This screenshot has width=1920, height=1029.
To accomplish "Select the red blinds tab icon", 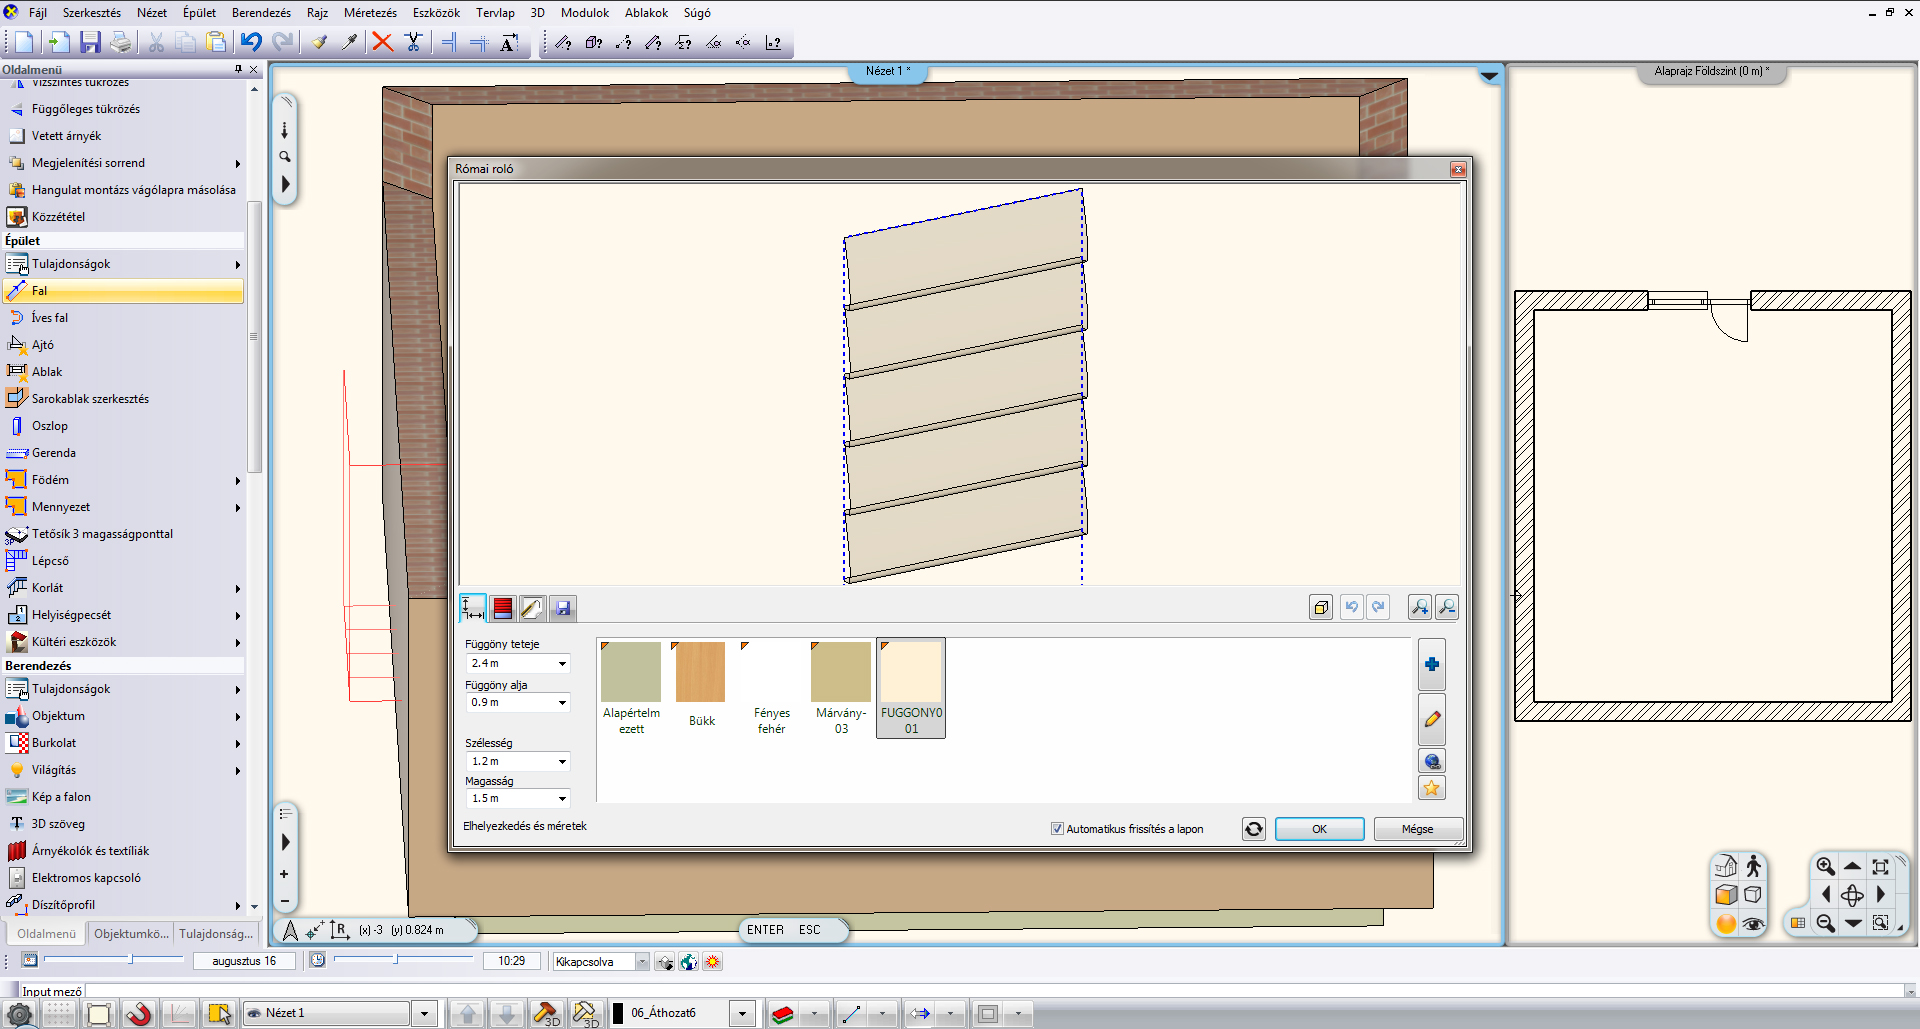I will click(502, 608).
